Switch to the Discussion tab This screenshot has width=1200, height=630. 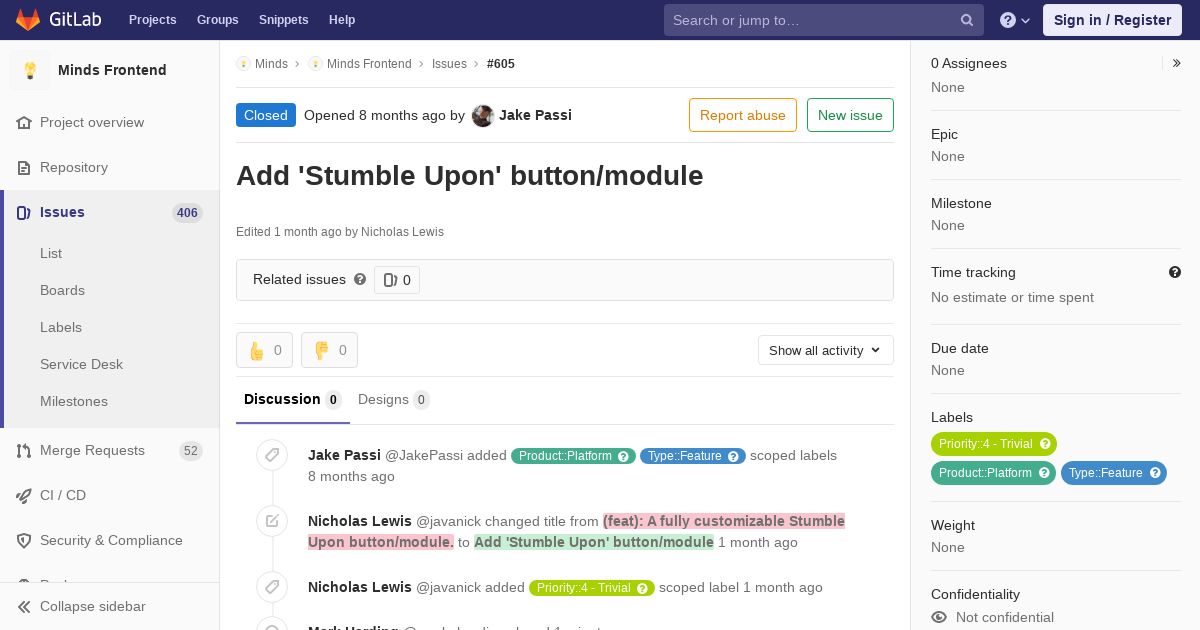(x=293, y=400)
